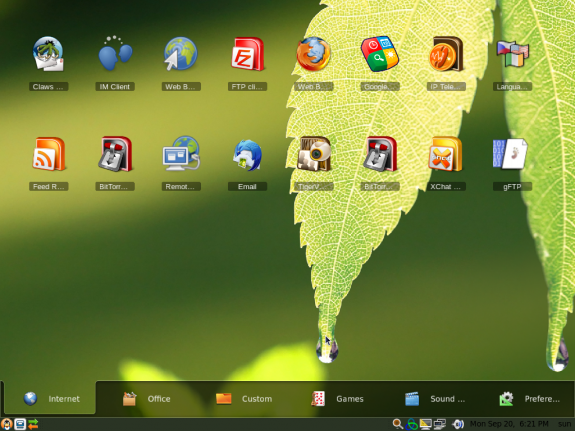Open the gFTP launcher icon
Image resolution: width=575 pixels, height=431 pixels.
tap(510, 154)
